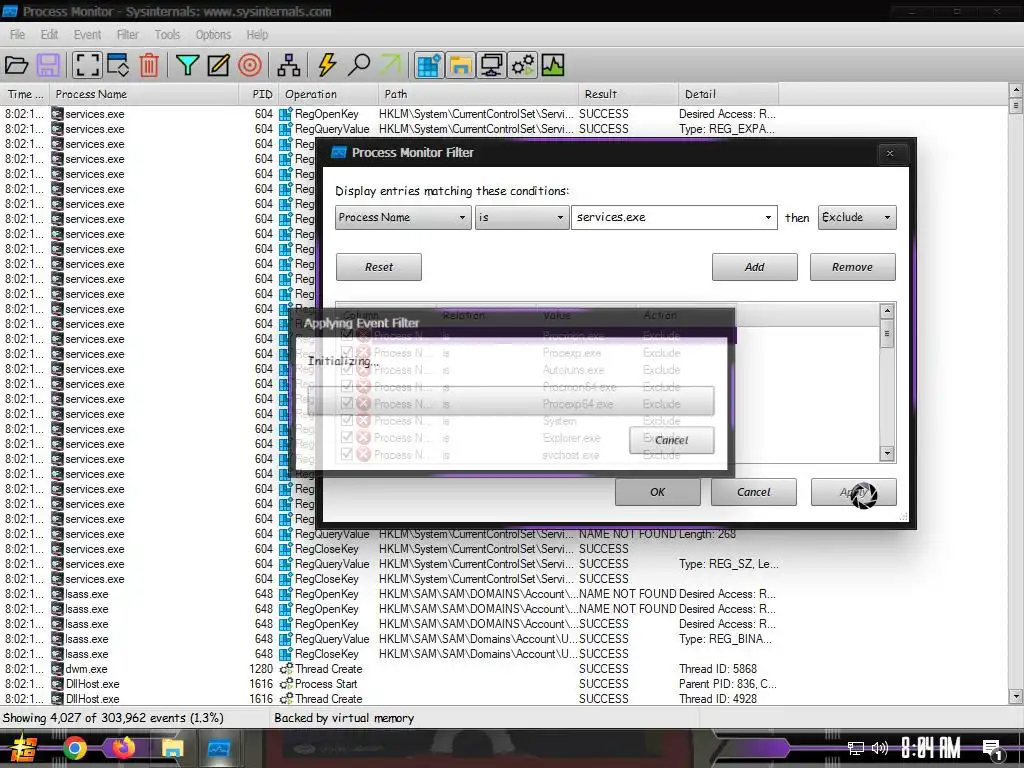Toggle Show Profiling Events graph icon
1024x768 pixels.
pyautogui.click(x=552, y=65)
